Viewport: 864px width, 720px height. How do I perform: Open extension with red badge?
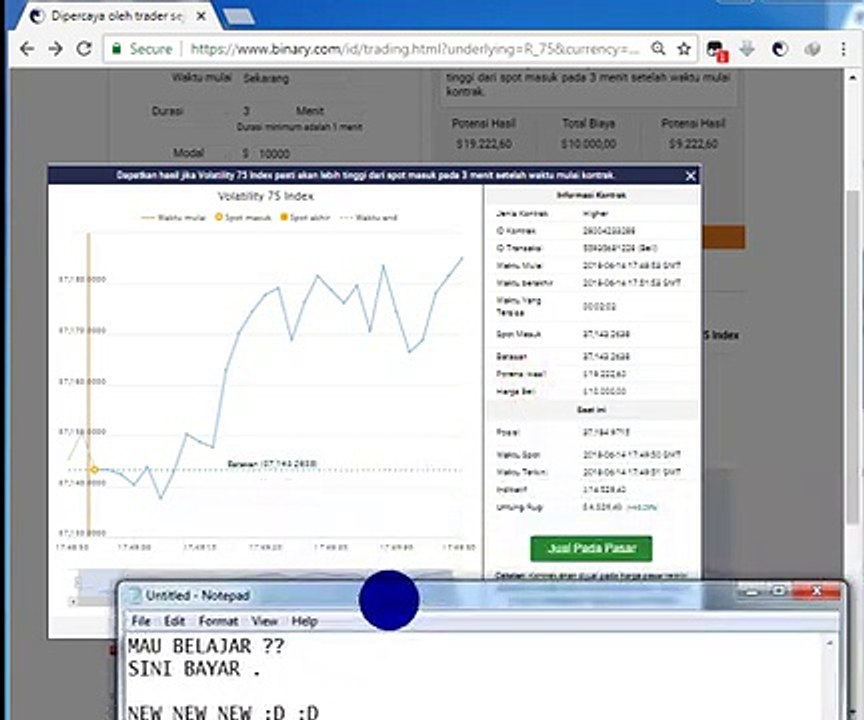pyautogui.click(x=716, y=50)
